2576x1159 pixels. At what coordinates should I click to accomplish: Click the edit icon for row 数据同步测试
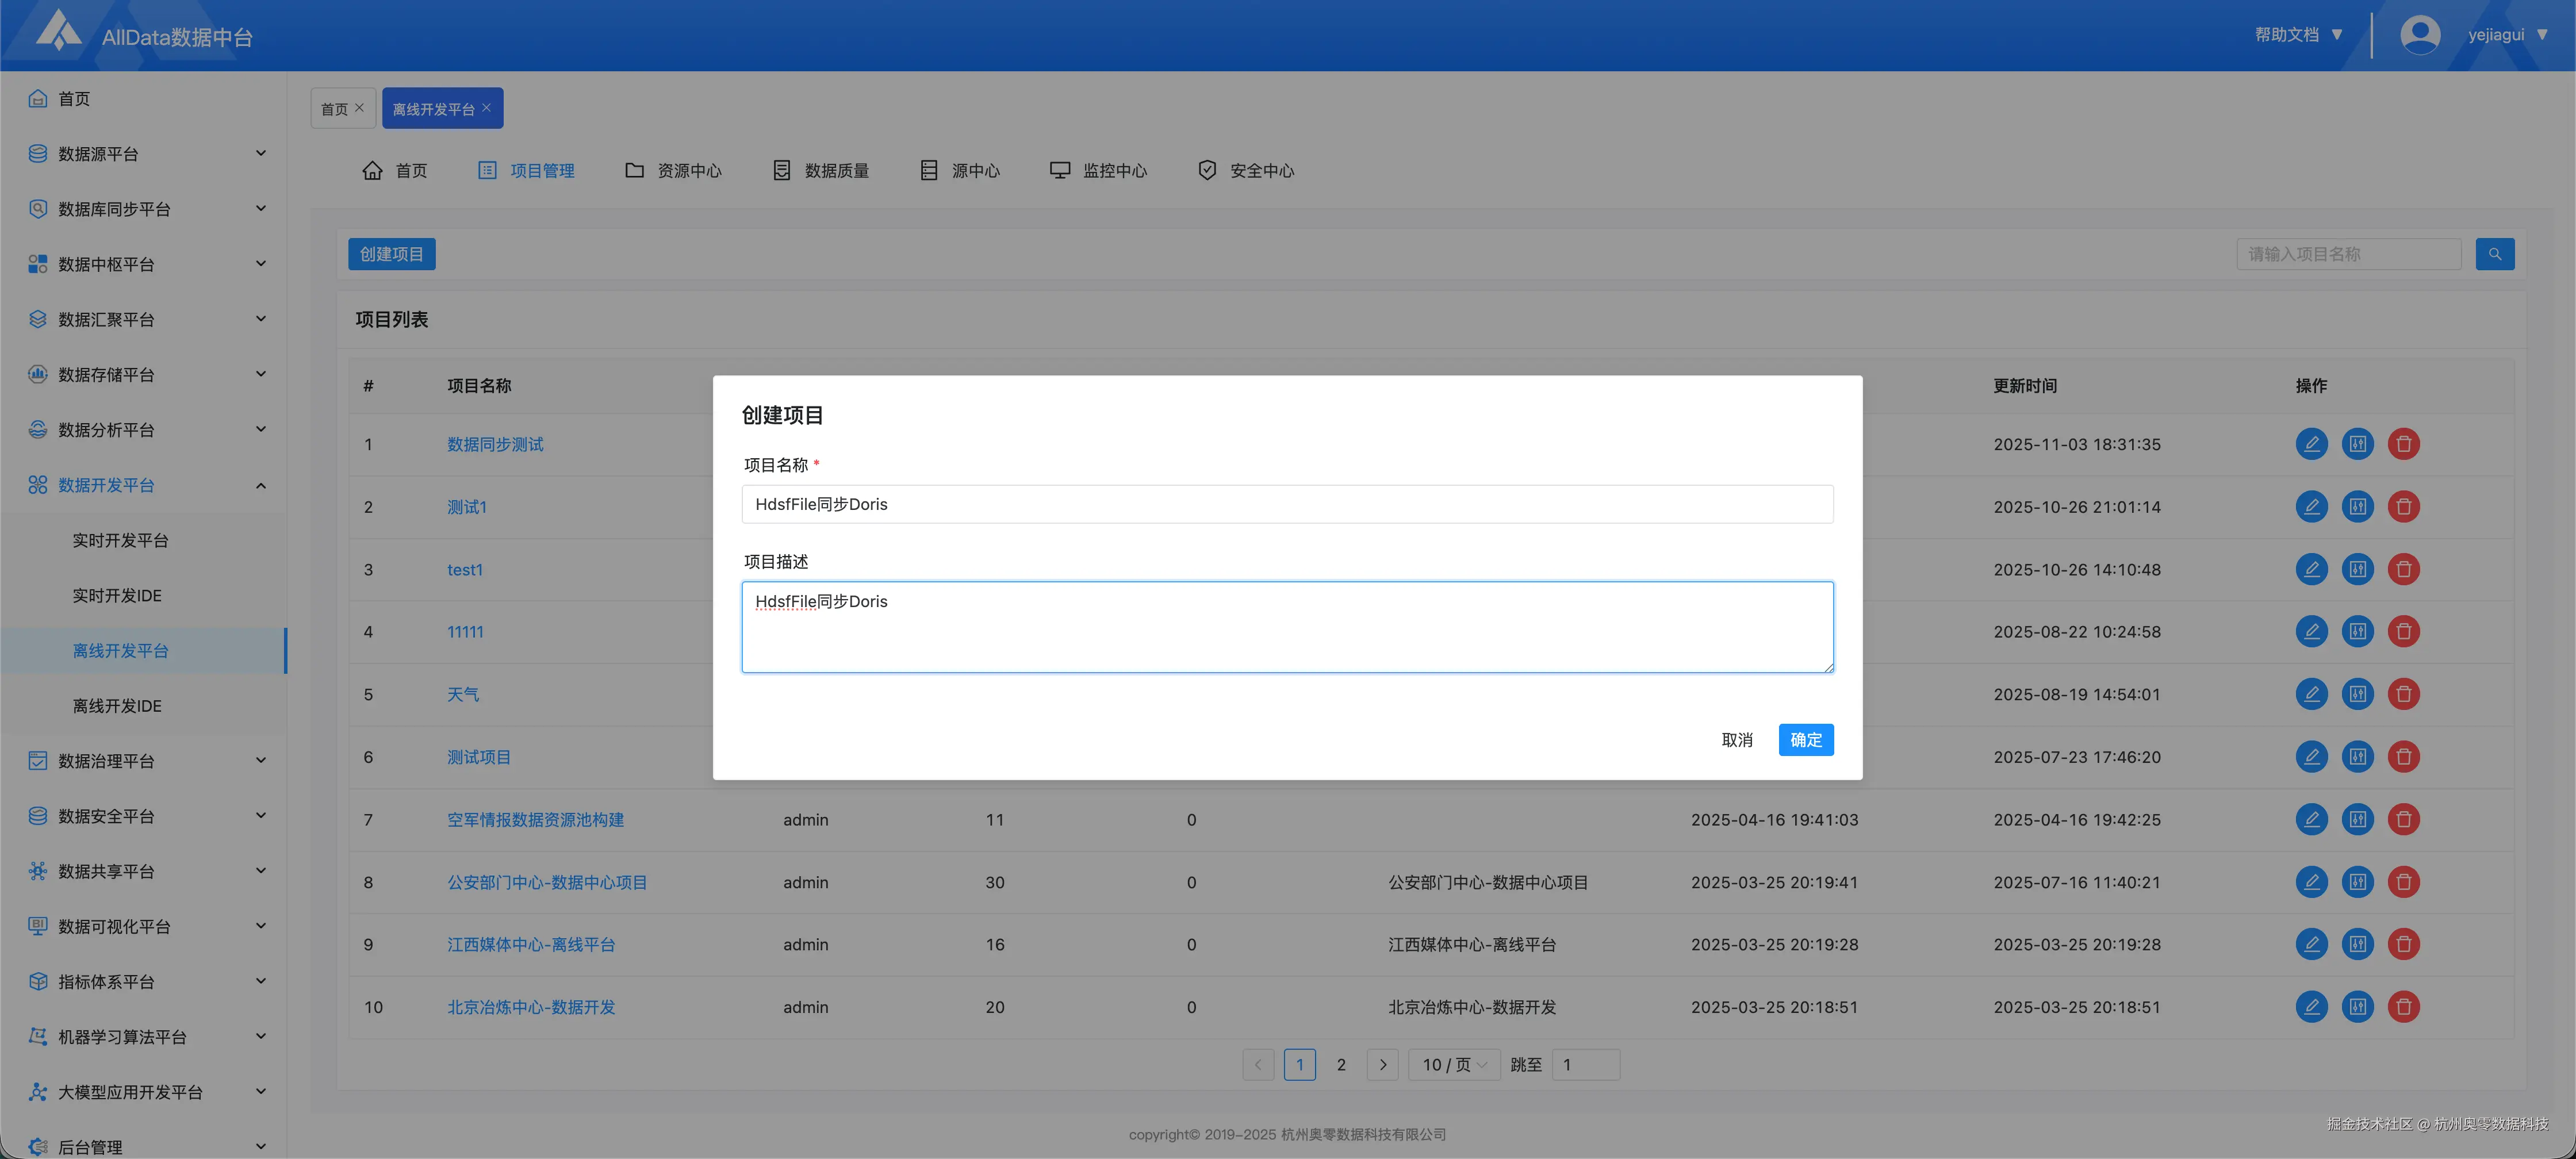pos(2311,444)
